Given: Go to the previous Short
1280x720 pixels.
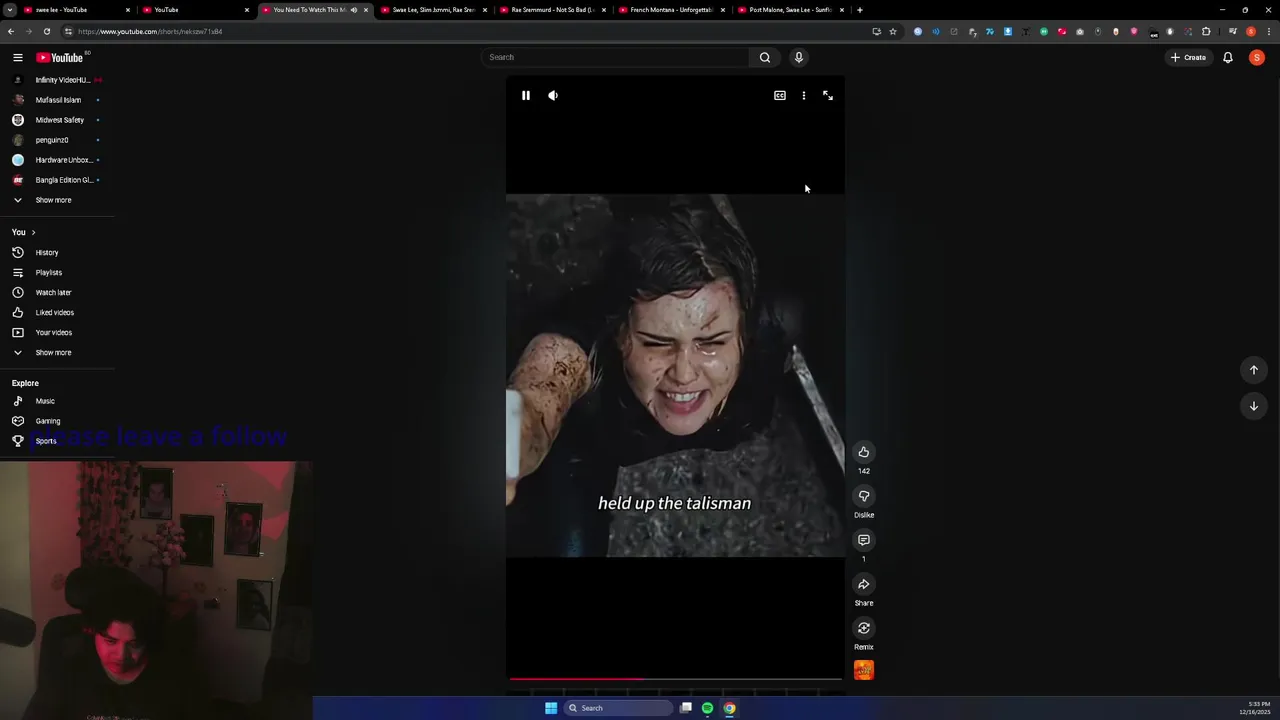Looking at the screenshot, I should pyautogui.click(x=1254, y=370).
